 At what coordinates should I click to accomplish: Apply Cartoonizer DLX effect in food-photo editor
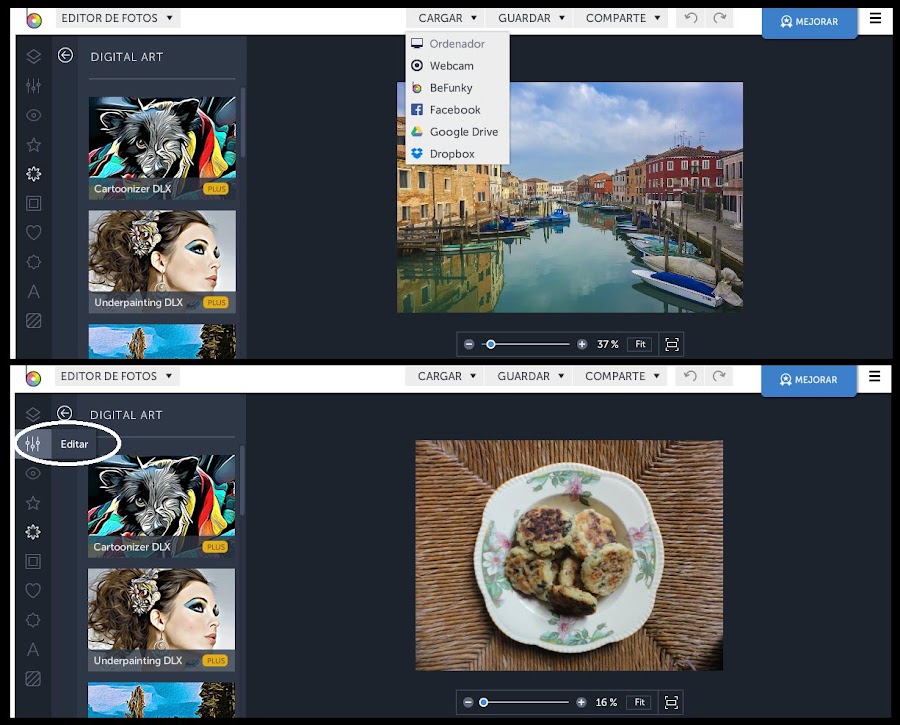(161, 506)
